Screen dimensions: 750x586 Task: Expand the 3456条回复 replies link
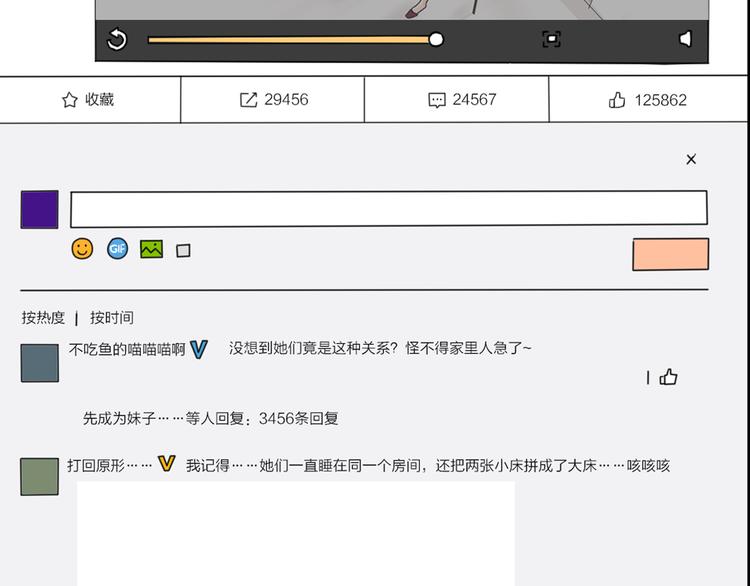coord(298,419)
